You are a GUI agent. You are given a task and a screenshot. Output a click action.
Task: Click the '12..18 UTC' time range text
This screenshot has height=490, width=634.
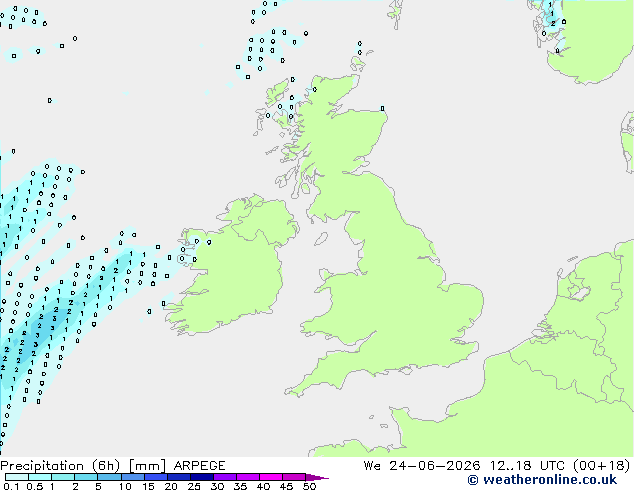(526, 466)
